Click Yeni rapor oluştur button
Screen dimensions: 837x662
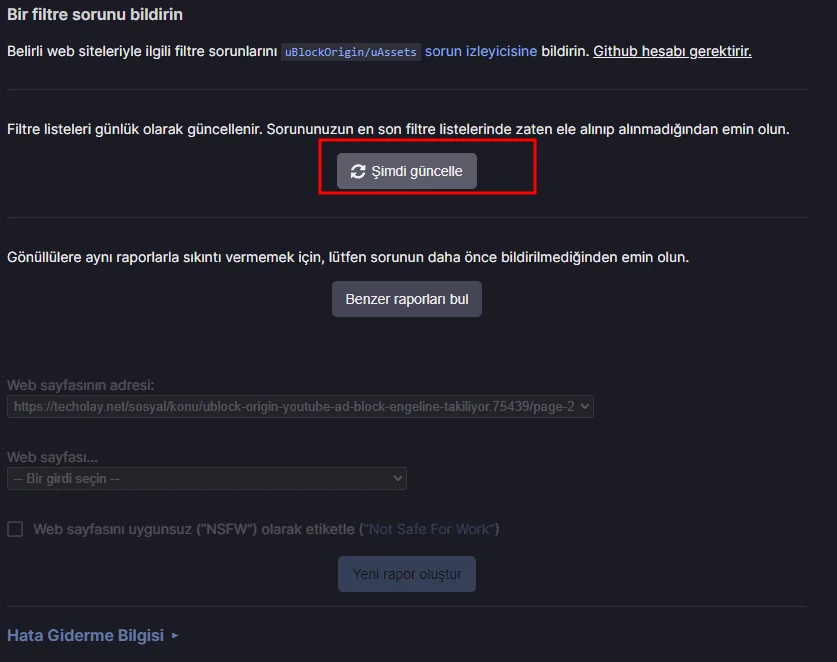[407, 574]
